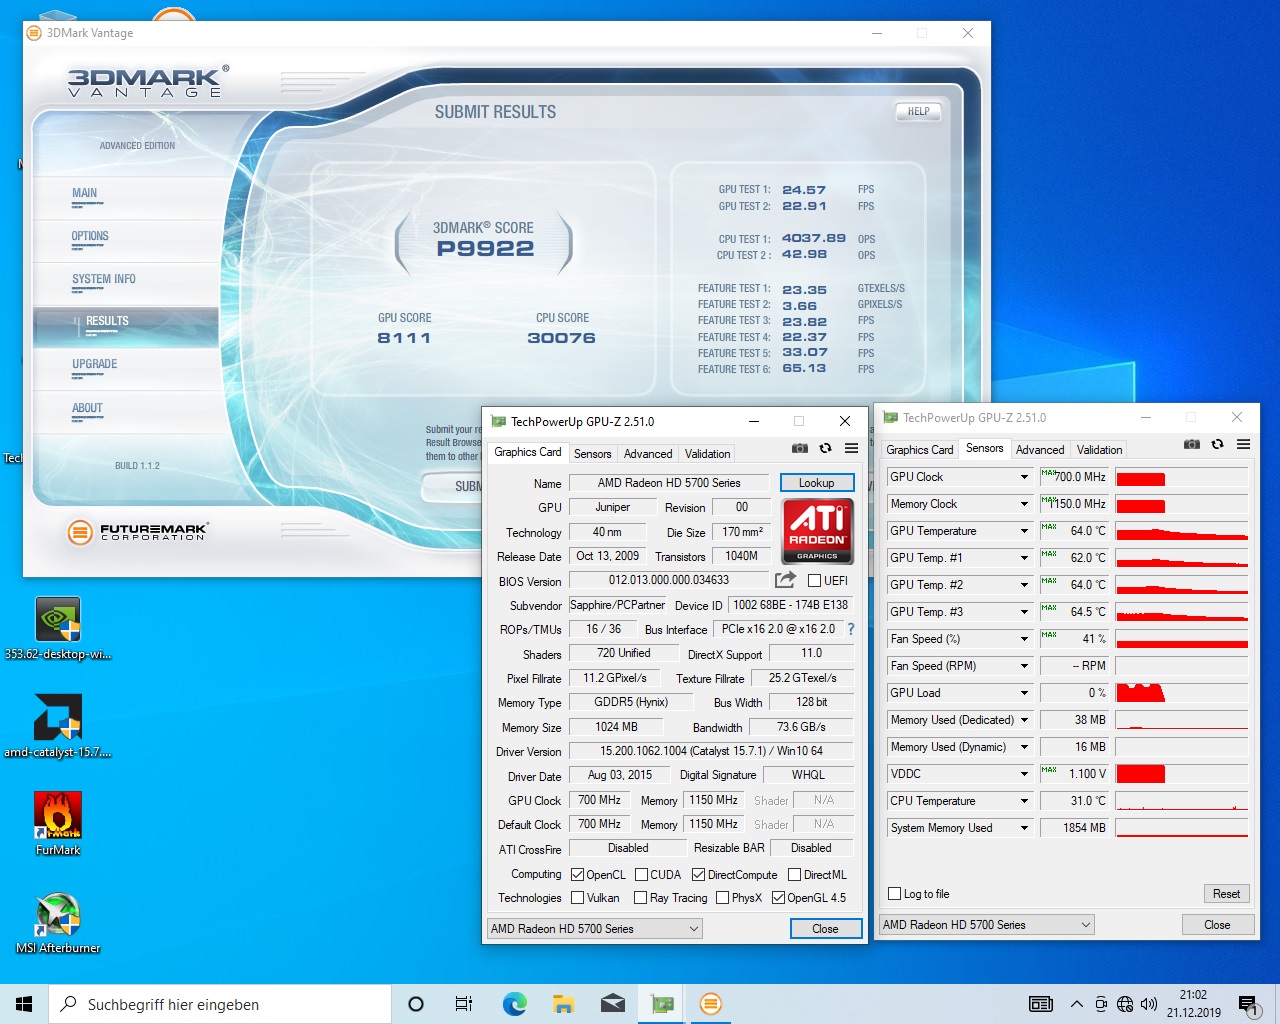Click the ATI Radeon graphics logo
The image size is (1280, 1024).
[817, 531]
